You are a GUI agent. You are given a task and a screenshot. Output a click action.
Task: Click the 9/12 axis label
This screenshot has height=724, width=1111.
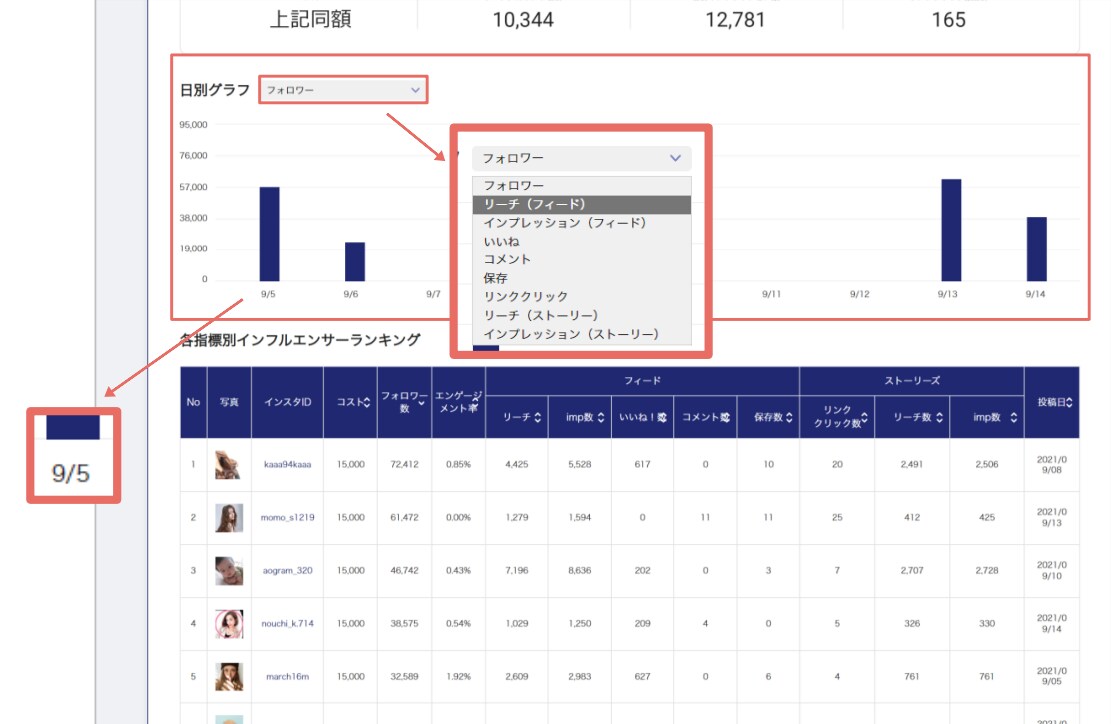point(859,294)
